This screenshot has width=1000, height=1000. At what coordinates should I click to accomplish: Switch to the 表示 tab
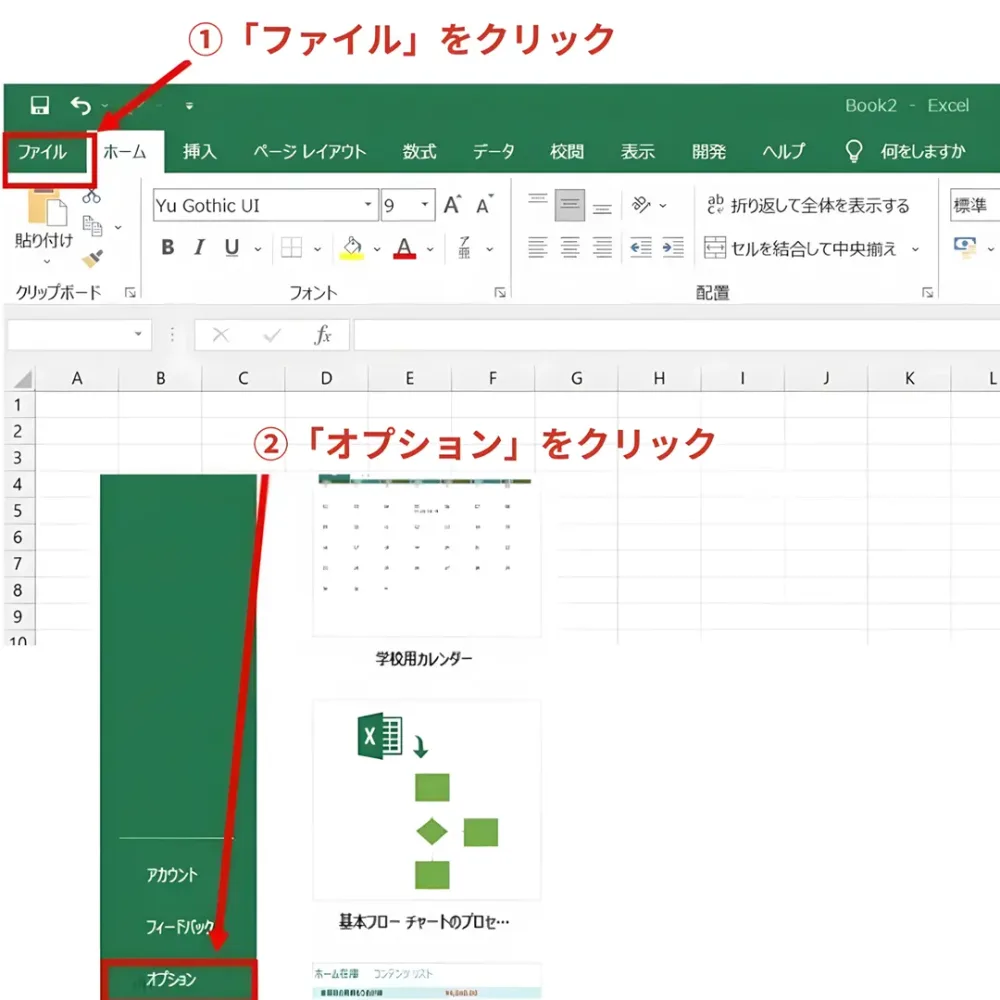638,152
